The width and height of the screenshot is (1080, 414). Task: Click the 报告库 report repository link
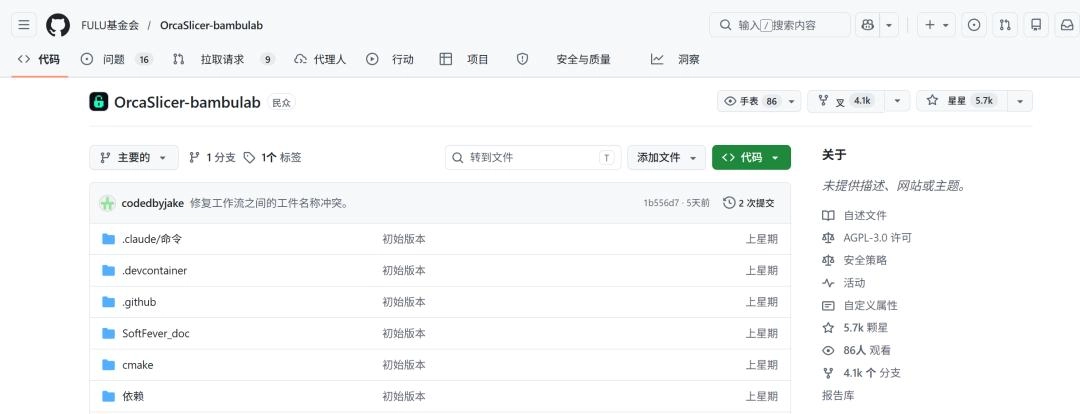click(x=838, y=395)
